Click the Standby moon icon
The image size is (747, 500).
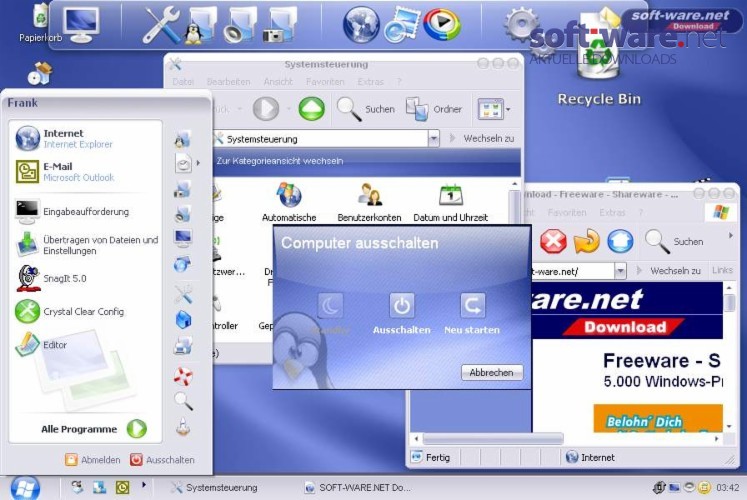[x=330, y=306]
